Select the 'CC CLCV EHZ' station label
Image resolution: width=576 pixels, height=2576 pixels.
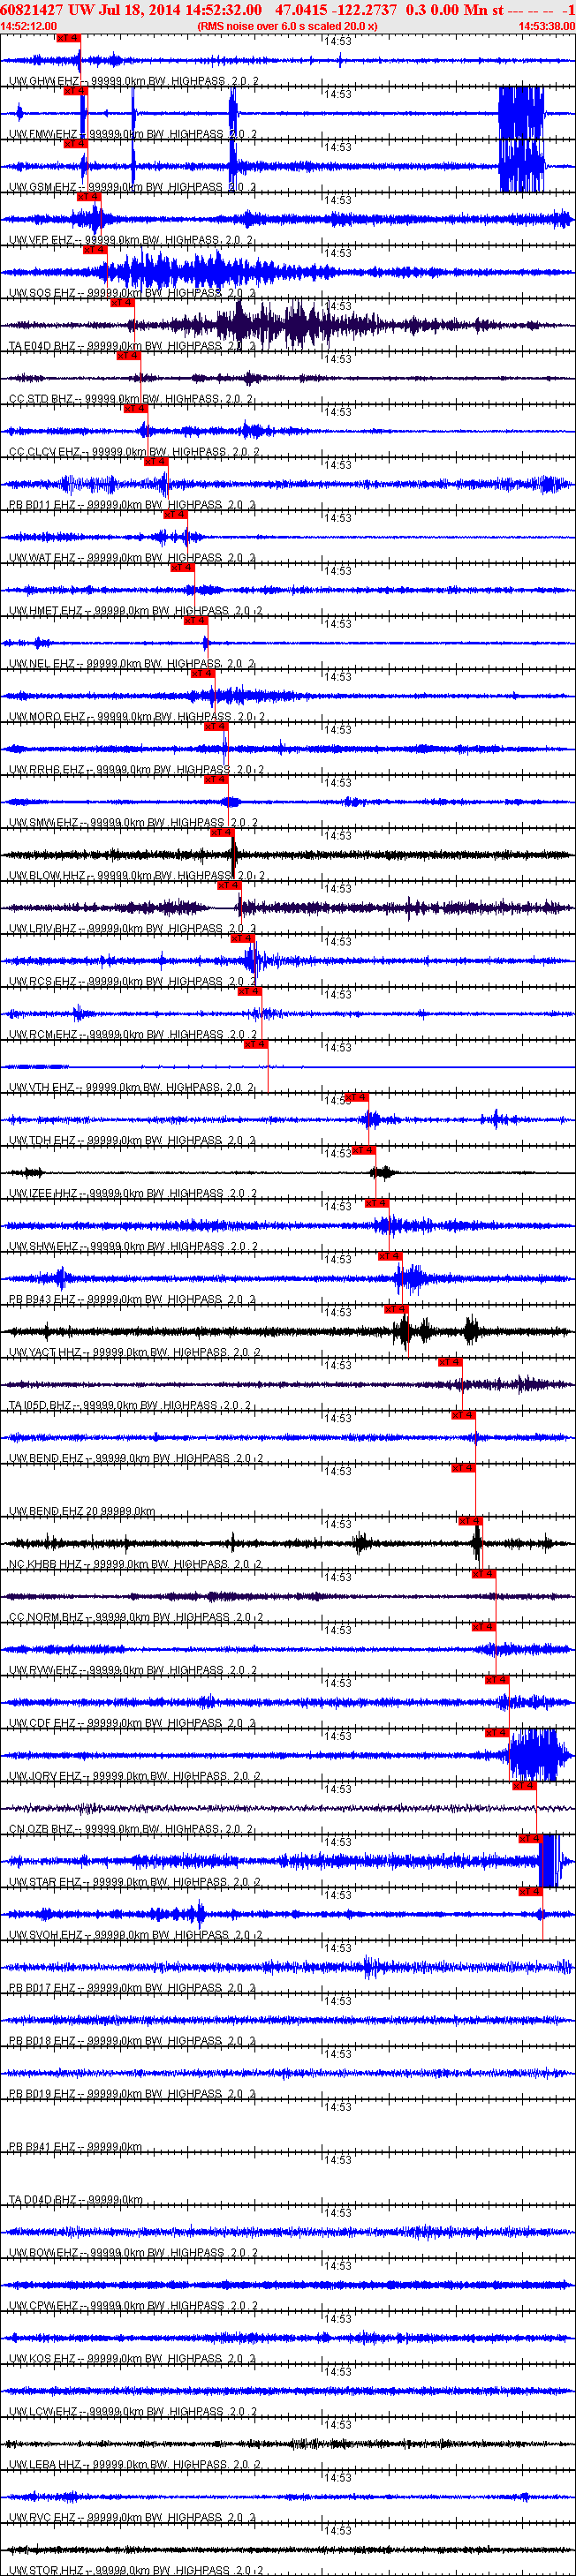click(x=46, y=452)
